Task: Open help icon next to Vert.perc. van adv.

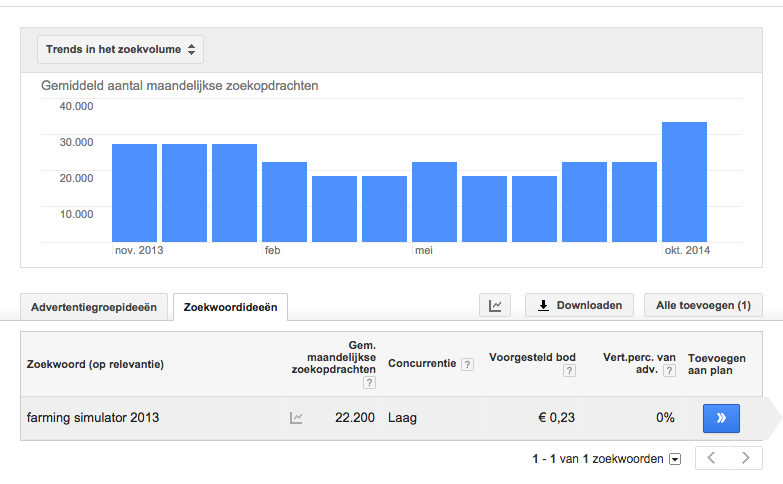Action: click(x=670, y=371)
